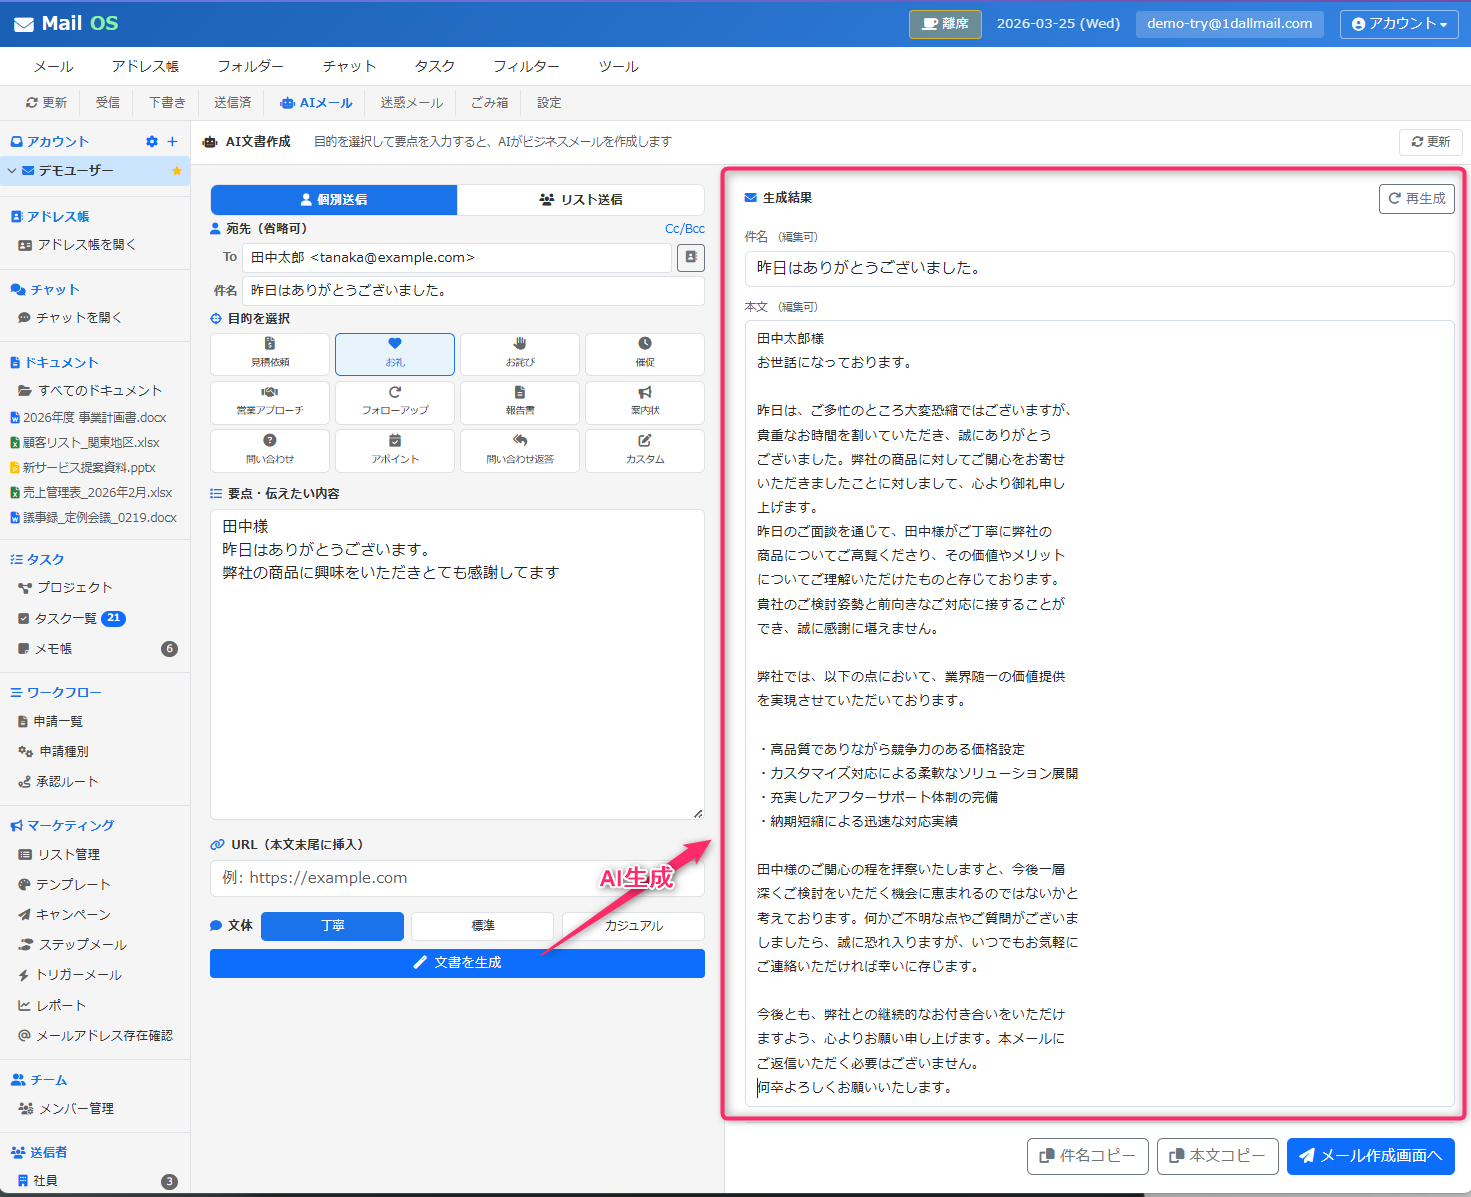
Task: Open address book icon beside To field
Action: (690, 258)
